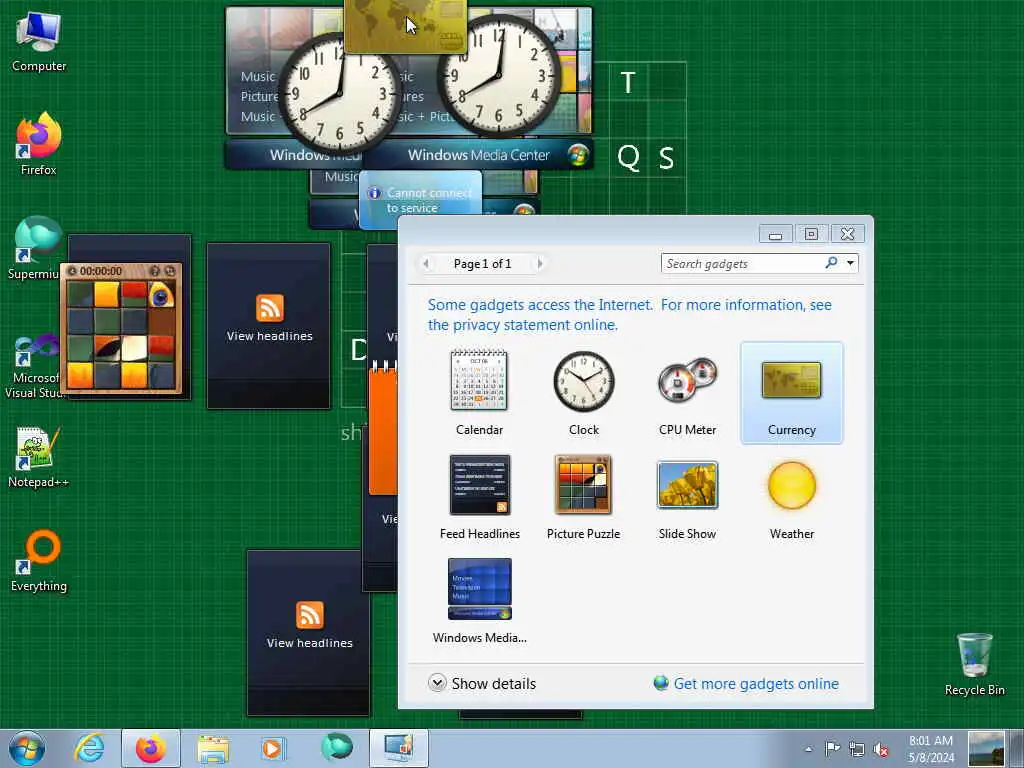Click View headlines in the bottom Feed Headlines gadget
The width and height of the screenshot is (1024, 768).
coord(310,643)
